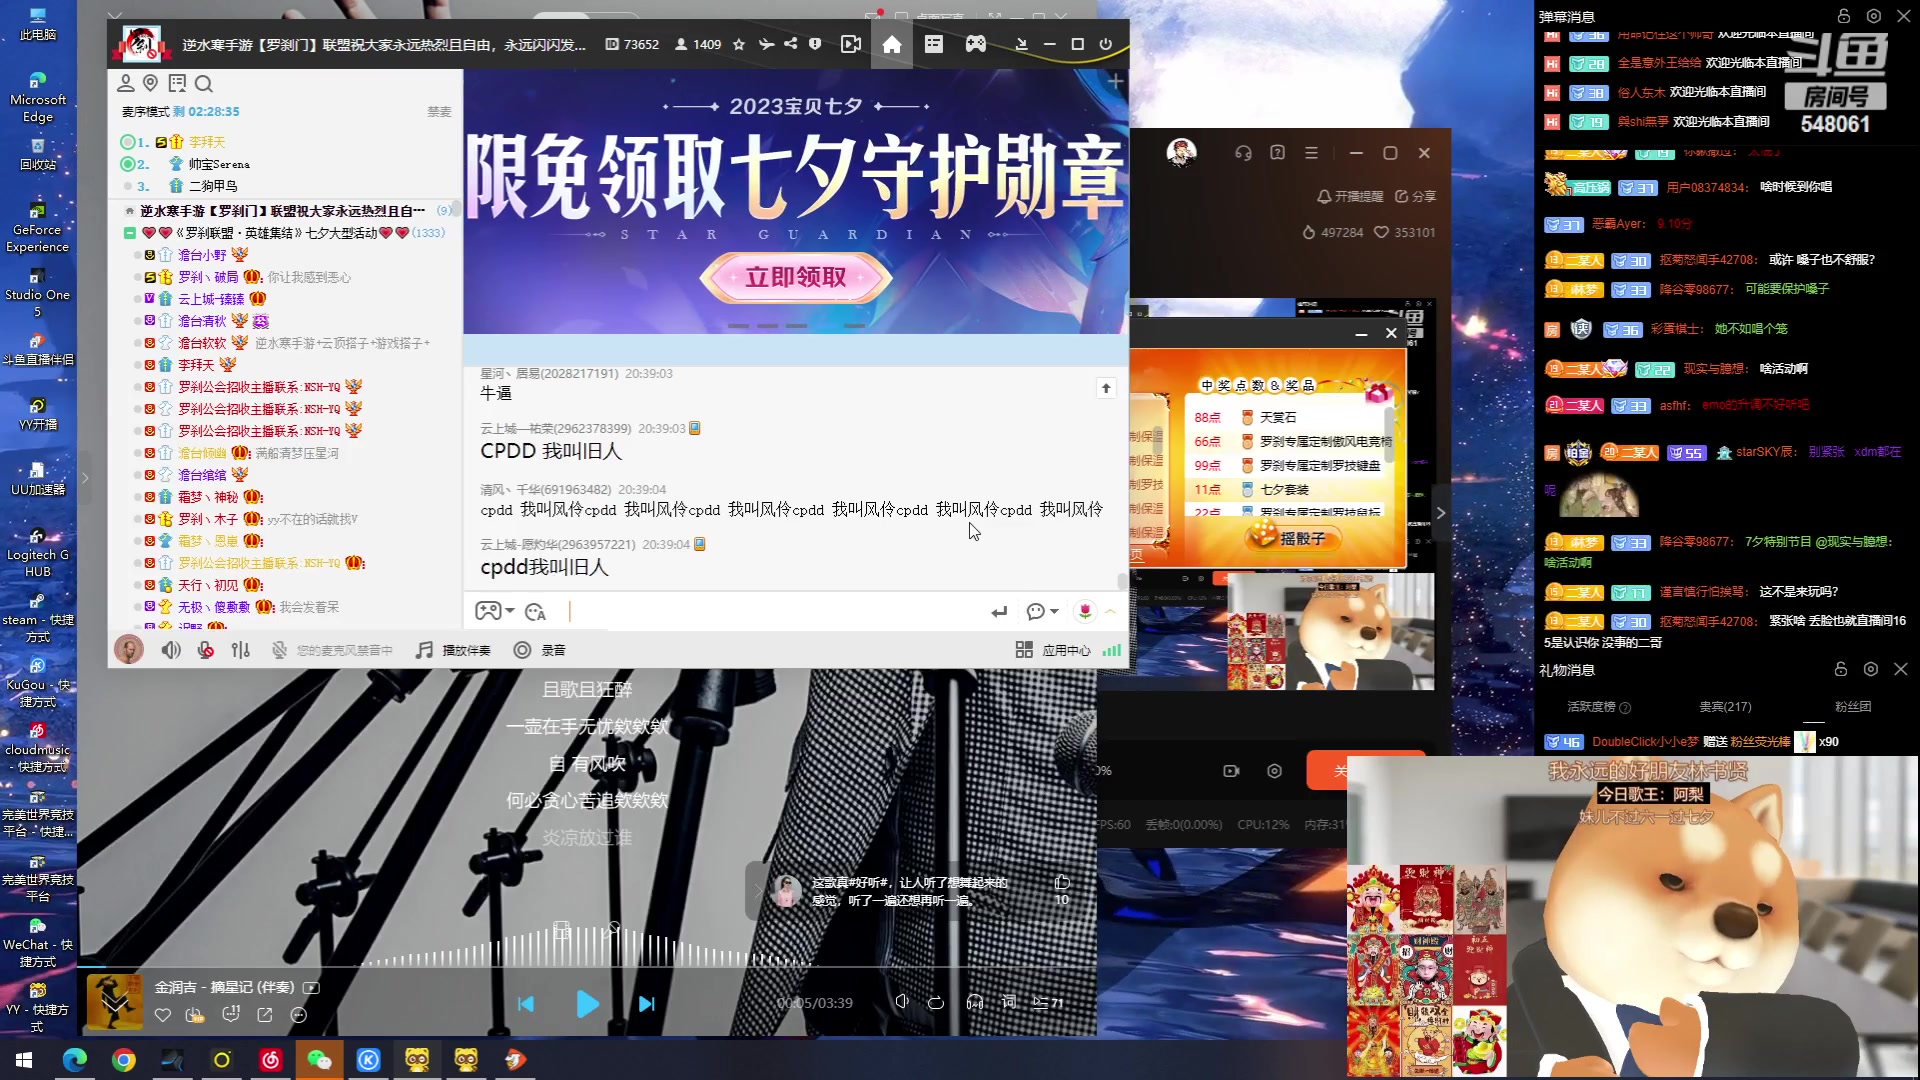
Task: Select user 云上城-臻臻 in member list
Action: (211, 299)
